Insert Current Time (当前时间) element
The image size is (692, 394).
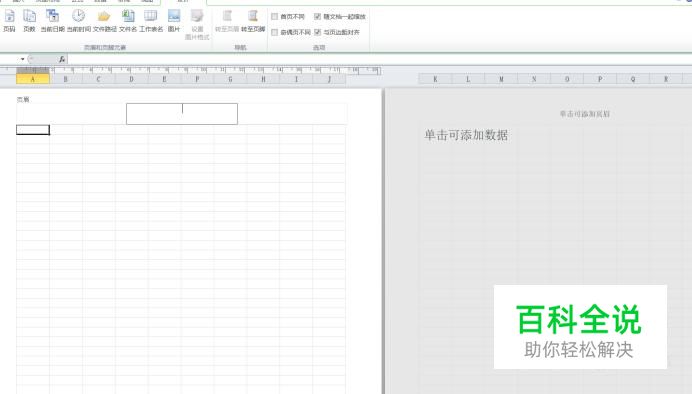tap(79, 21)
